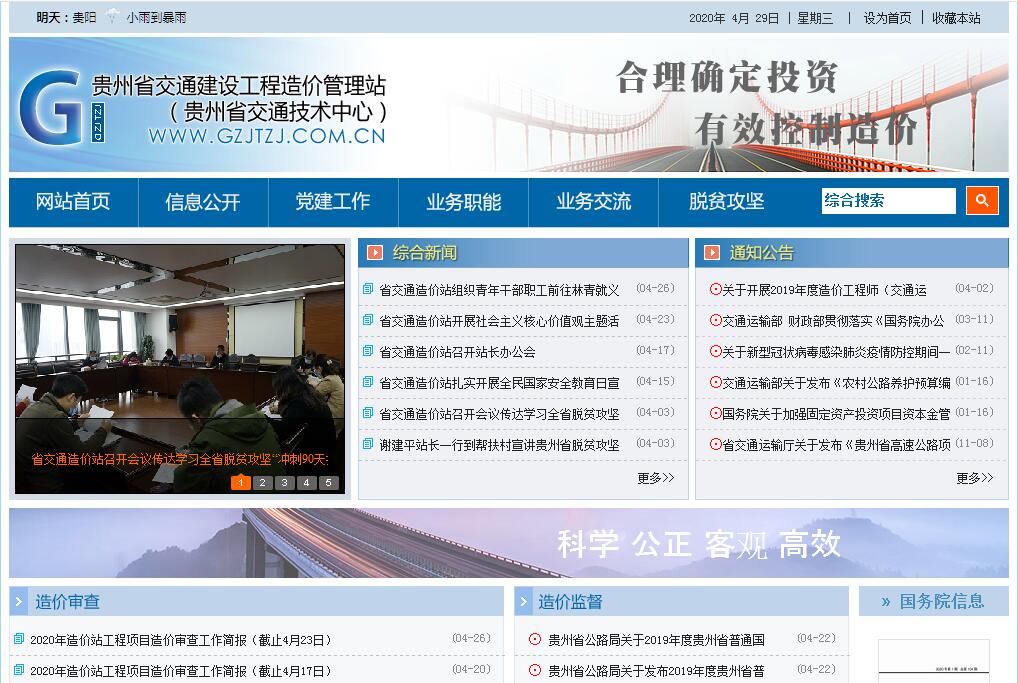The height and width of the screenshot is (683, 1018).
Task: Open the 信息公开 menu
Action: point(203,202)
